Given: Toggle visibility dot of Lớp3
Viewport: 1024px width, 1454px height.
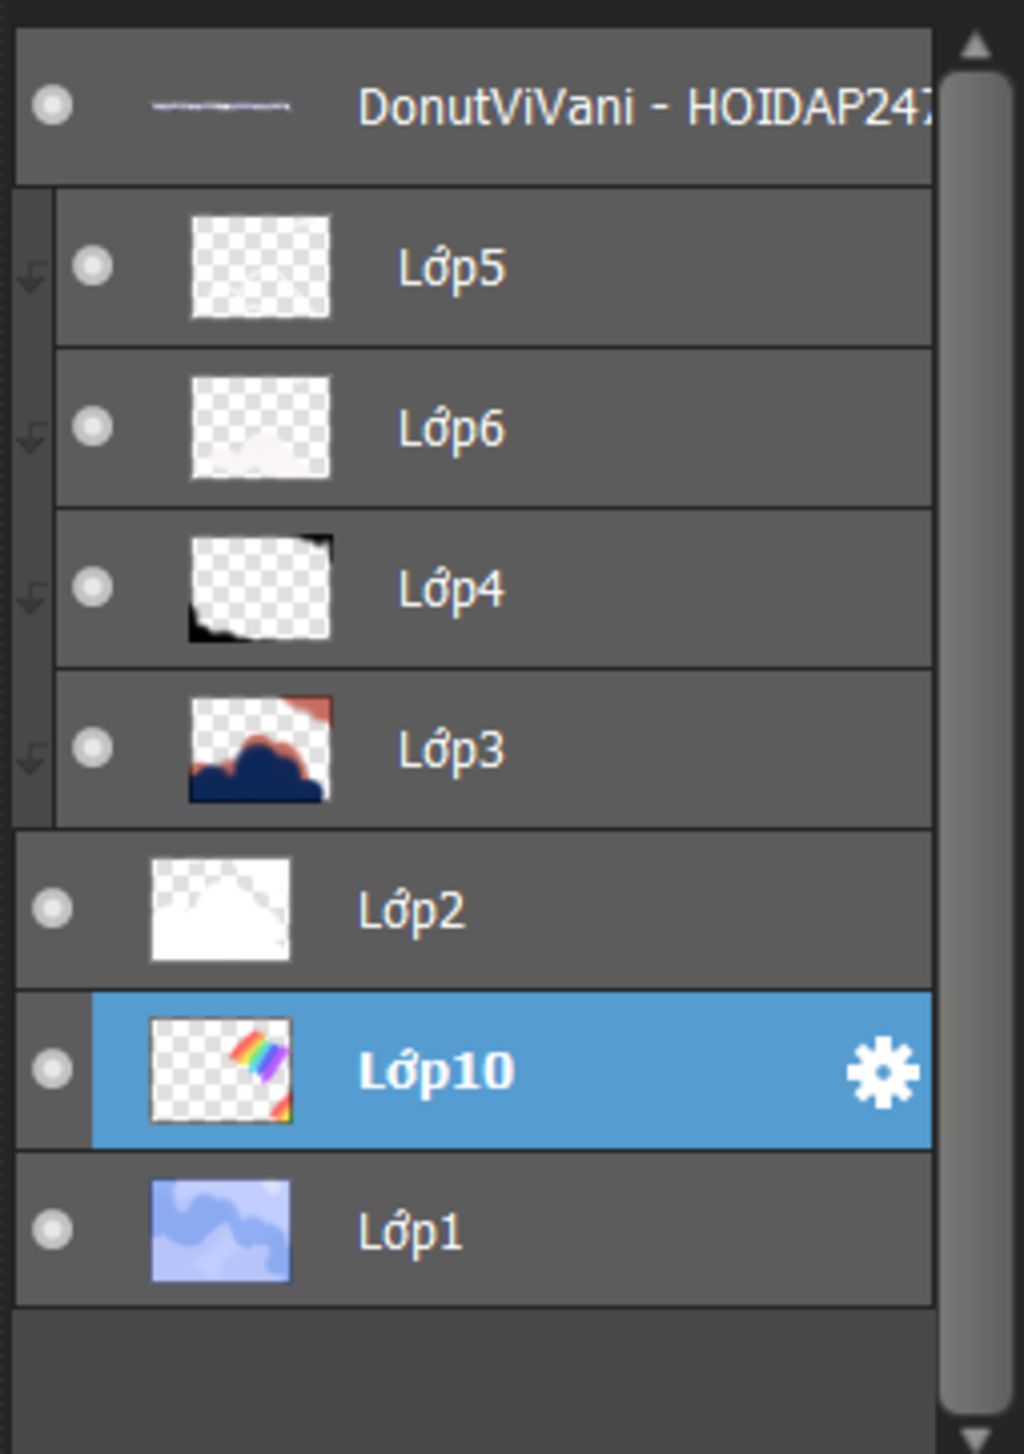Looking at the screenshot, I should [92, 748].
